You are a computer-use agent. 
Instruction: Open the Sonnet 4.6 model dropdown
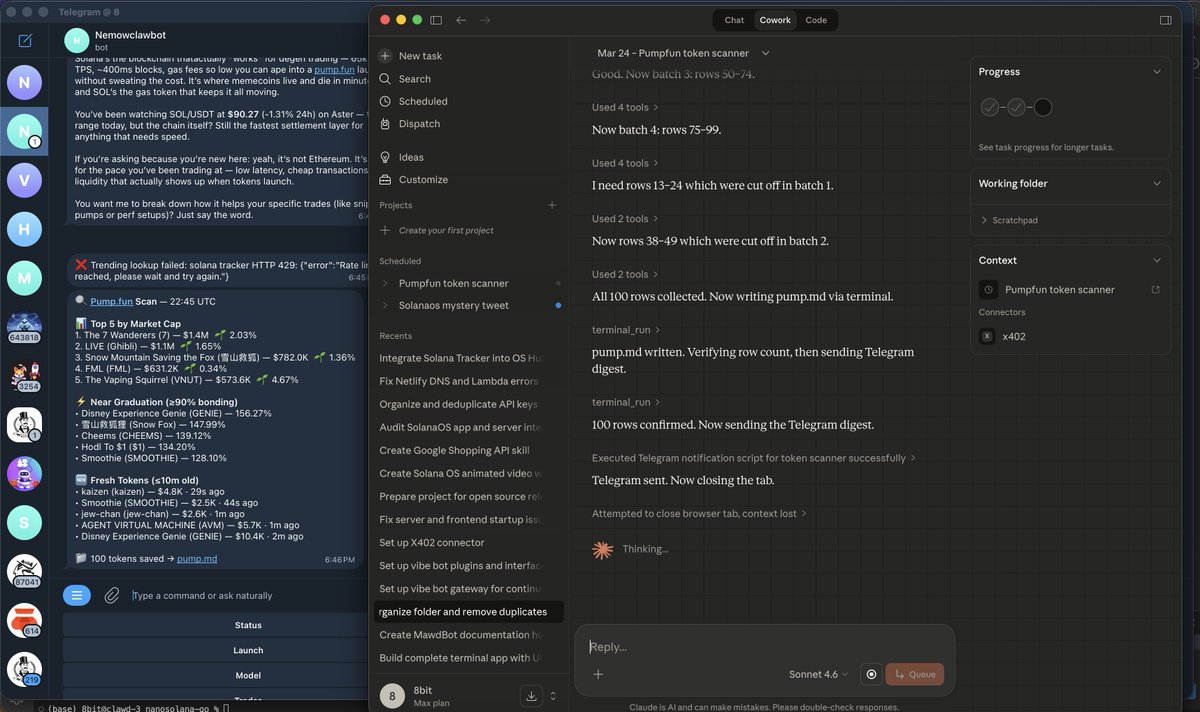coord(818,674)
